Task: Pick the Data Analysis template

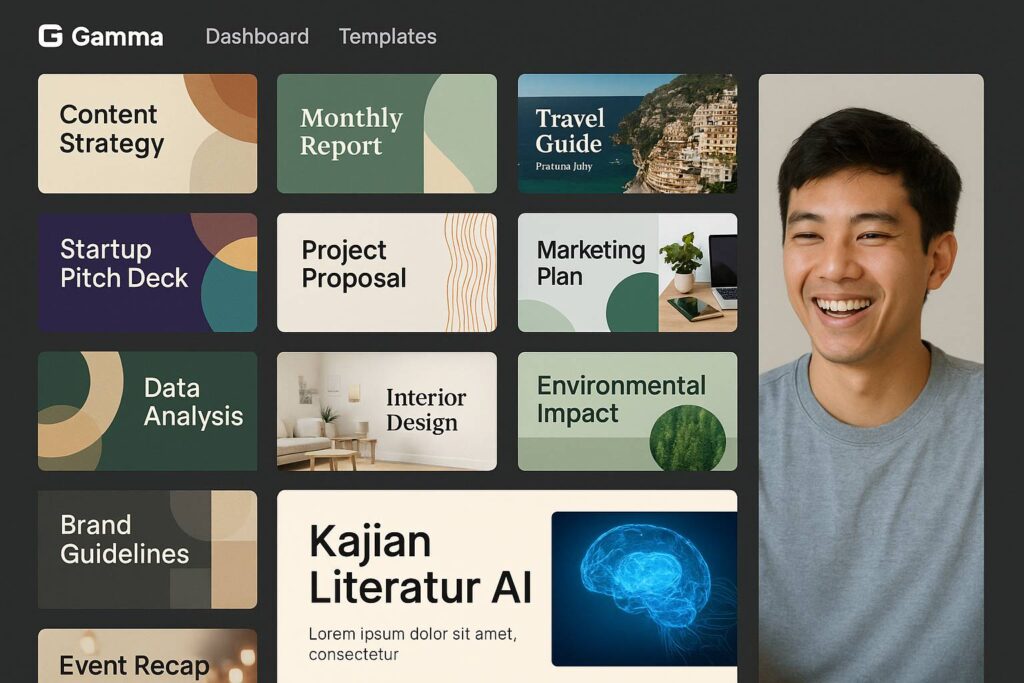Action: (x=148, y=411)
